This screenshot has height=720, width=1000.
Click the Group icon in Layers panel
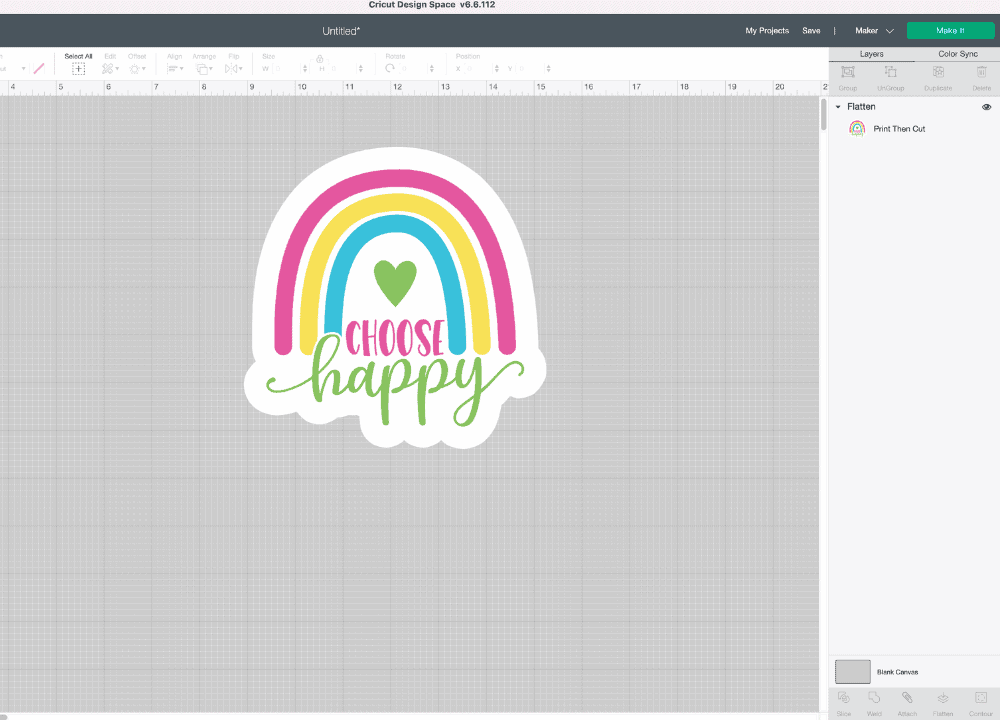(847, 73)
